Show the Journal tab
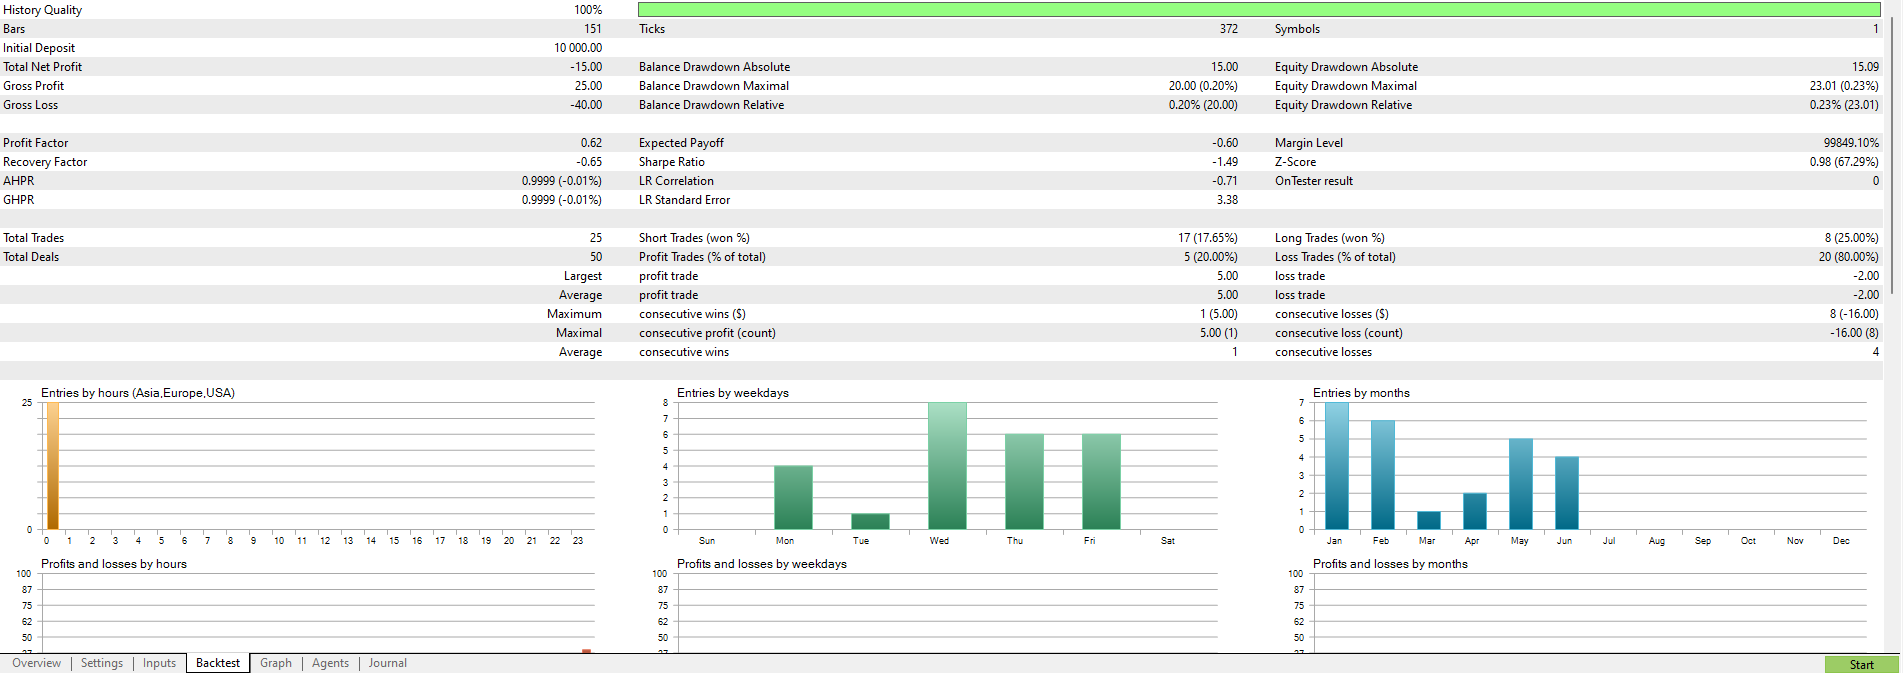The height and width of the screenshot is (673, 1903). pyautogui.click(x=387, y=663)
